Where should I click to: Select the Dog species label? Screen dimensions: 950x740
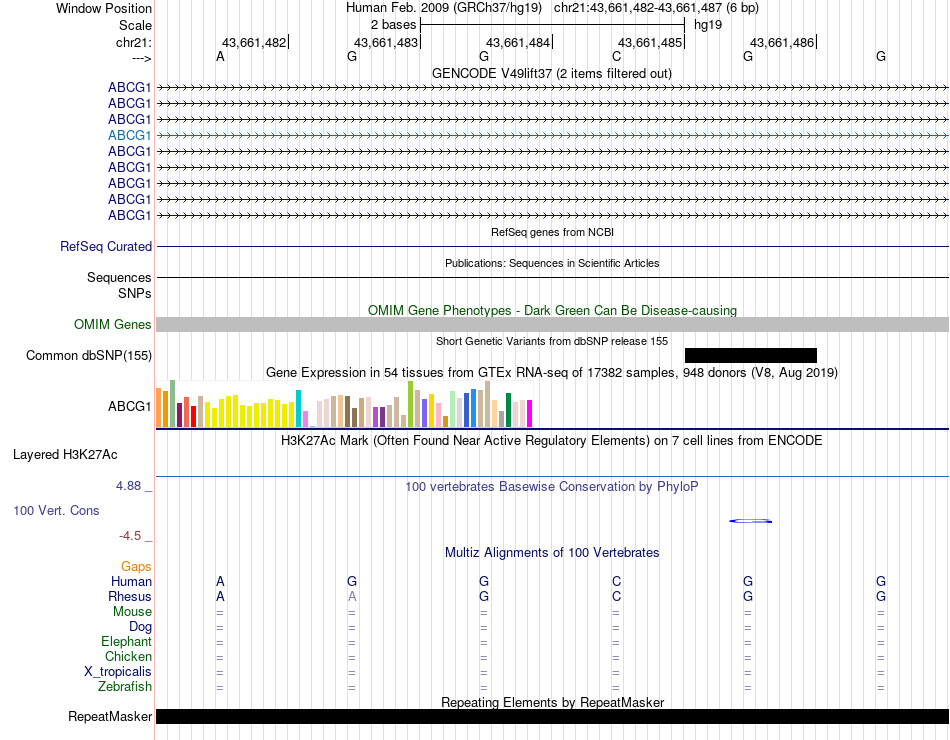coord(140,627)
